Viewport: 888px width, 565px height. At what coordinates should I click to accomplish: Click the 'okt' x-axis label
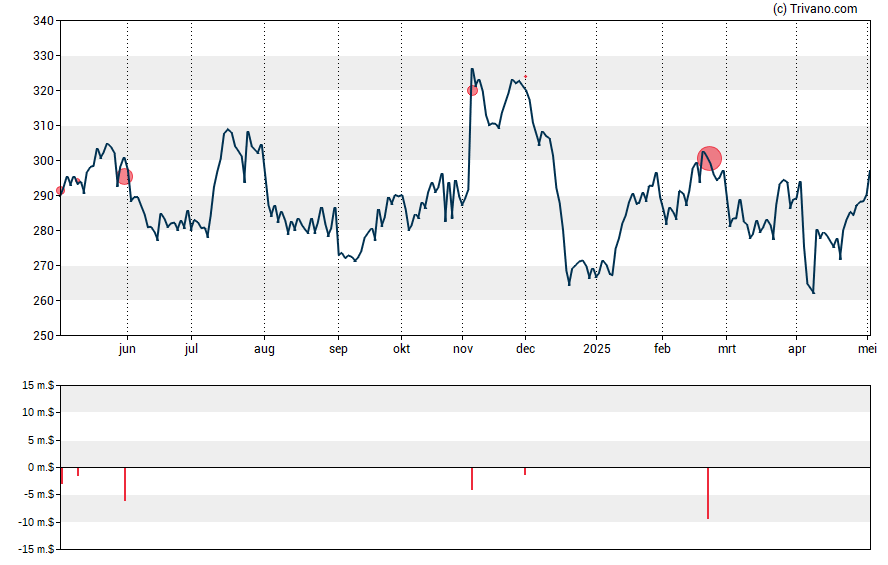402,349
